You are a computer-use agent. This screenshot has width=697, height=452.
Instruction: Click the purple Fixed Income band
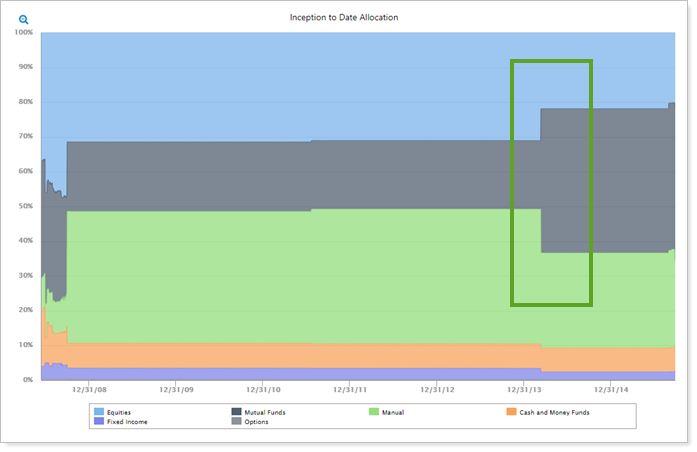pyautogui.click(x=250, y=374)
